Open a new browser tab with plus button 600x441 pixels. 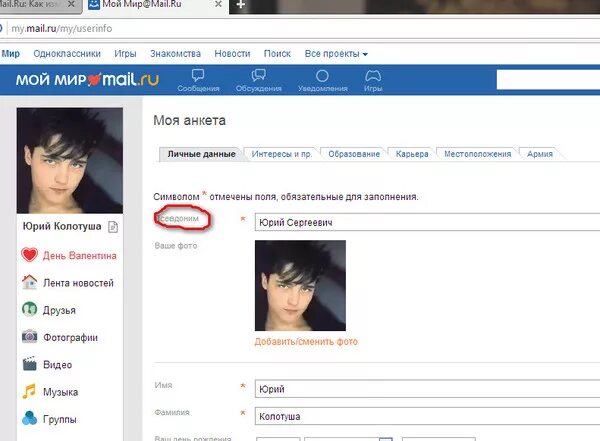click(x=240, y=5)
